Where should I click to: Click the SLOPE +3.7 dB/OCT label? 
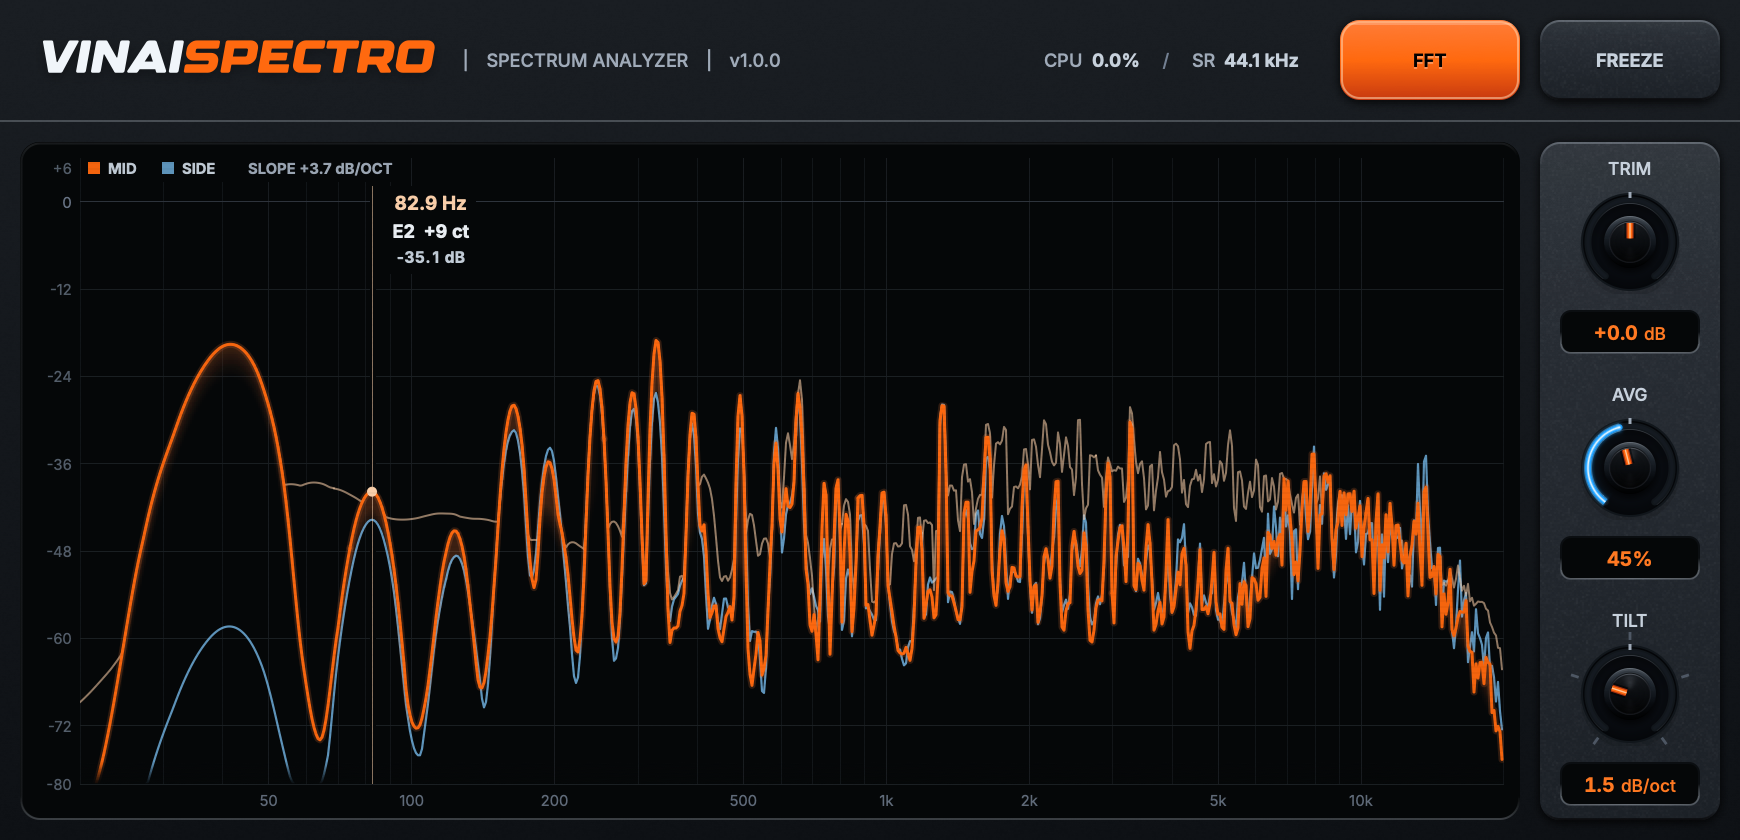click(x=320, y=168)
